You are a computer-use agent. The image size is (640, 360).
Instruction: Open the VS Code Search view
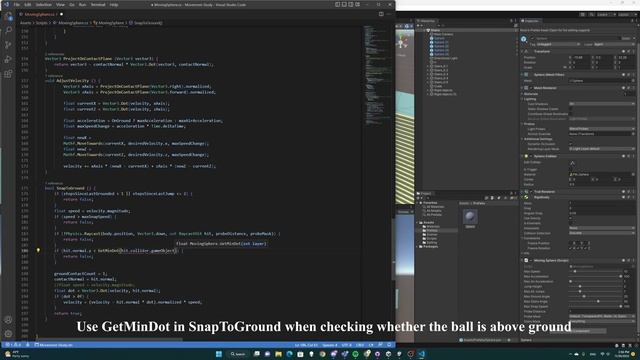coord(8,31)
